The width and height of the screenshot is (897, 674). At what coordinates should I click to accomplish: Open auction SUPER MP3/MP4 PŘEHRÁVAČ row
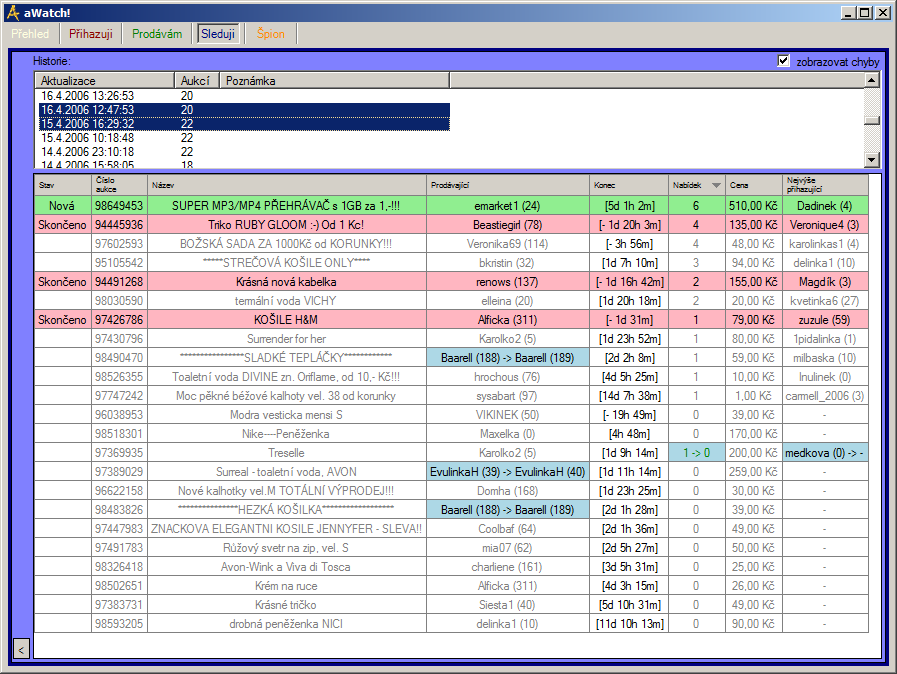[x=285, y=205]
